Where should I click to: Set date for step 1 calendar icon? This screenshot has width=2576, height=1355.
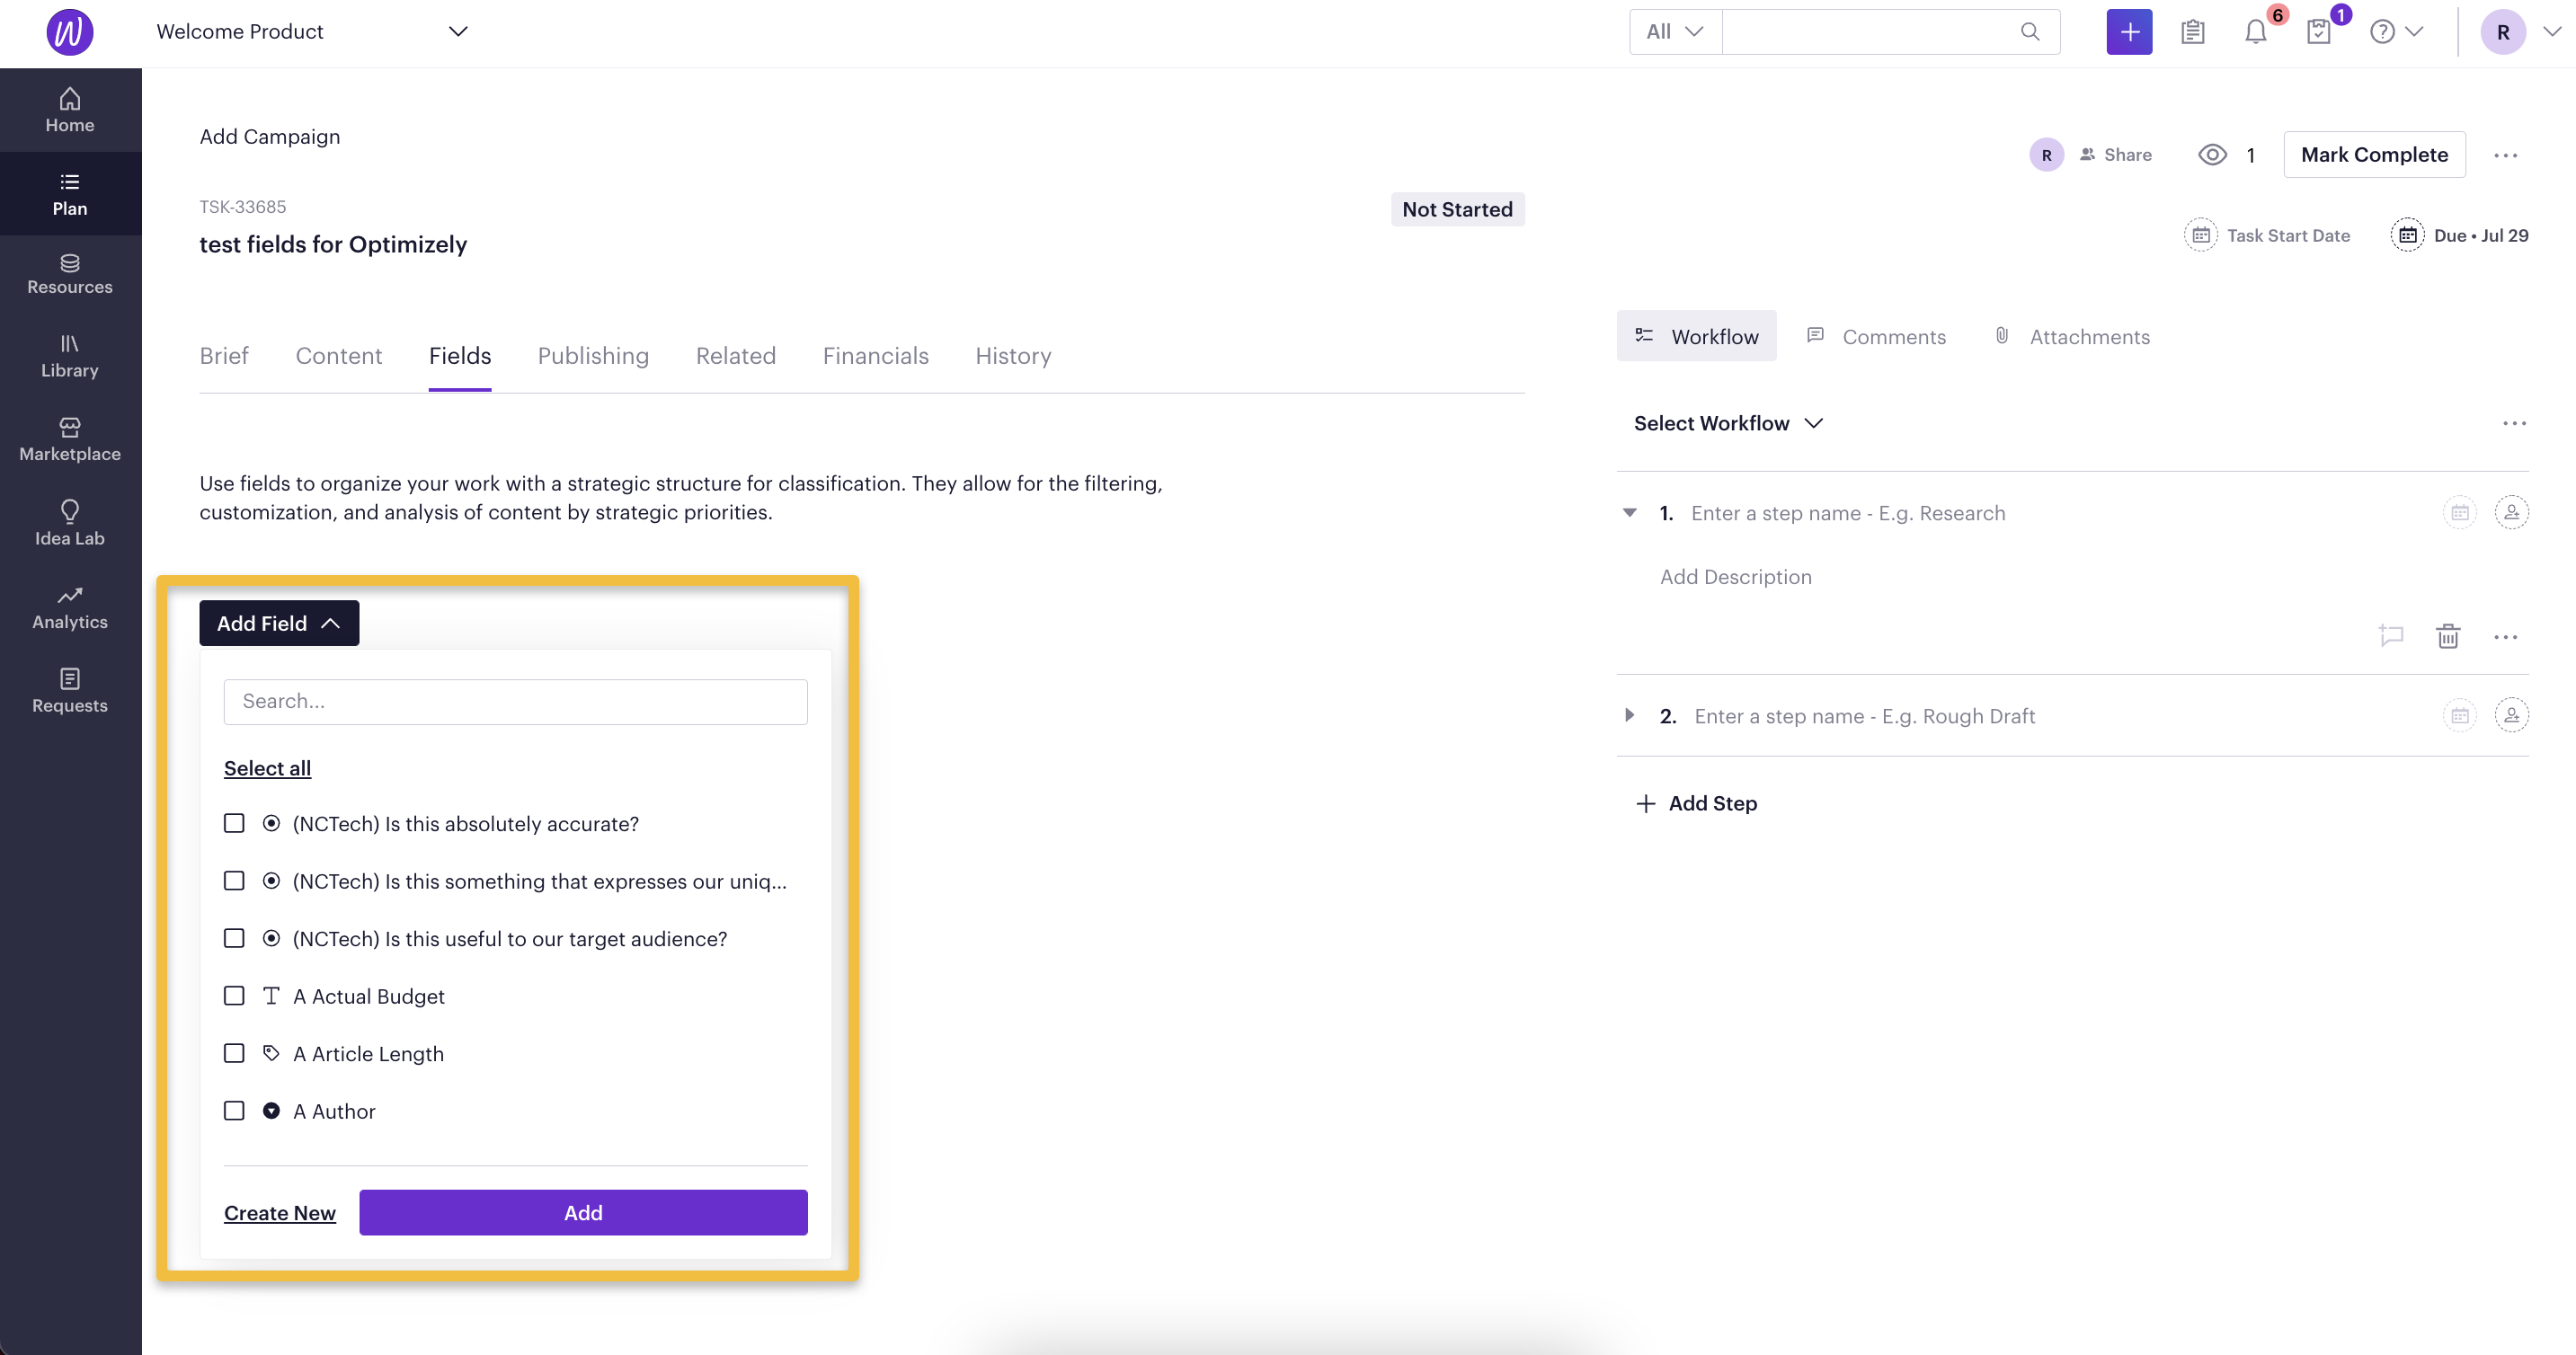(2459, 513)
